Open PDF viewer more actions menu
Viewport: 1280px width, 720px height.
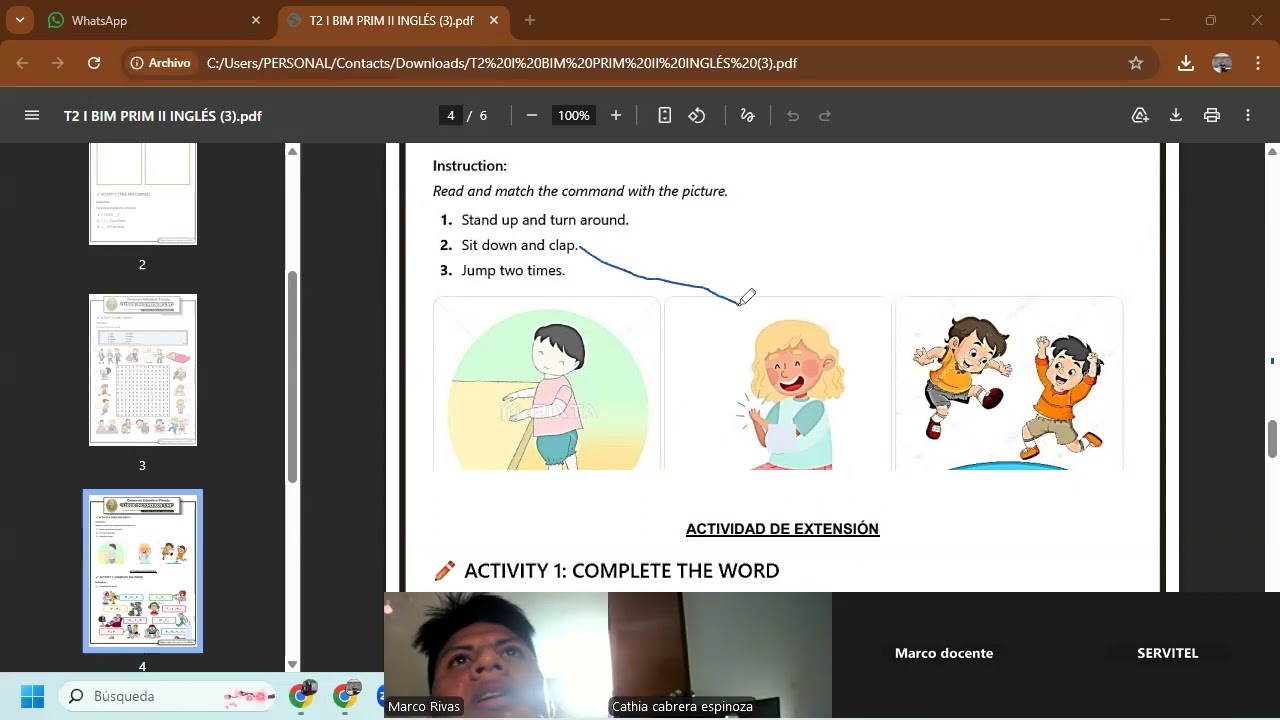click(x=1248, y=116)
